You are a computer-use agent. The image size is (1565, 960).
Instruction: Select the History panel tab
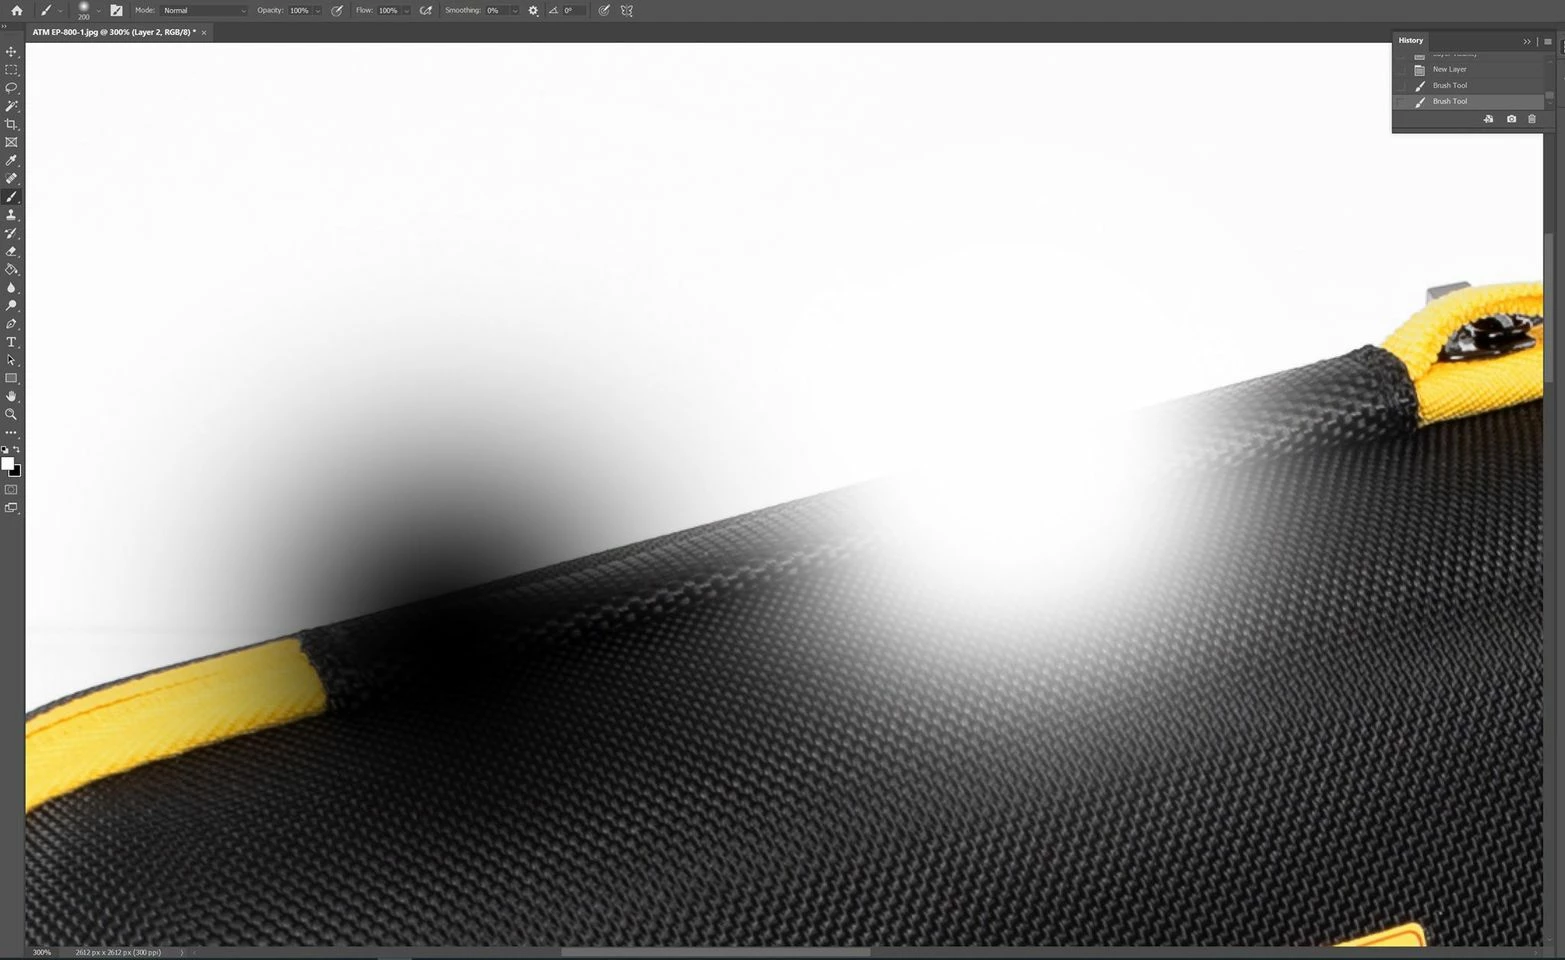[x=1410, y=40]
